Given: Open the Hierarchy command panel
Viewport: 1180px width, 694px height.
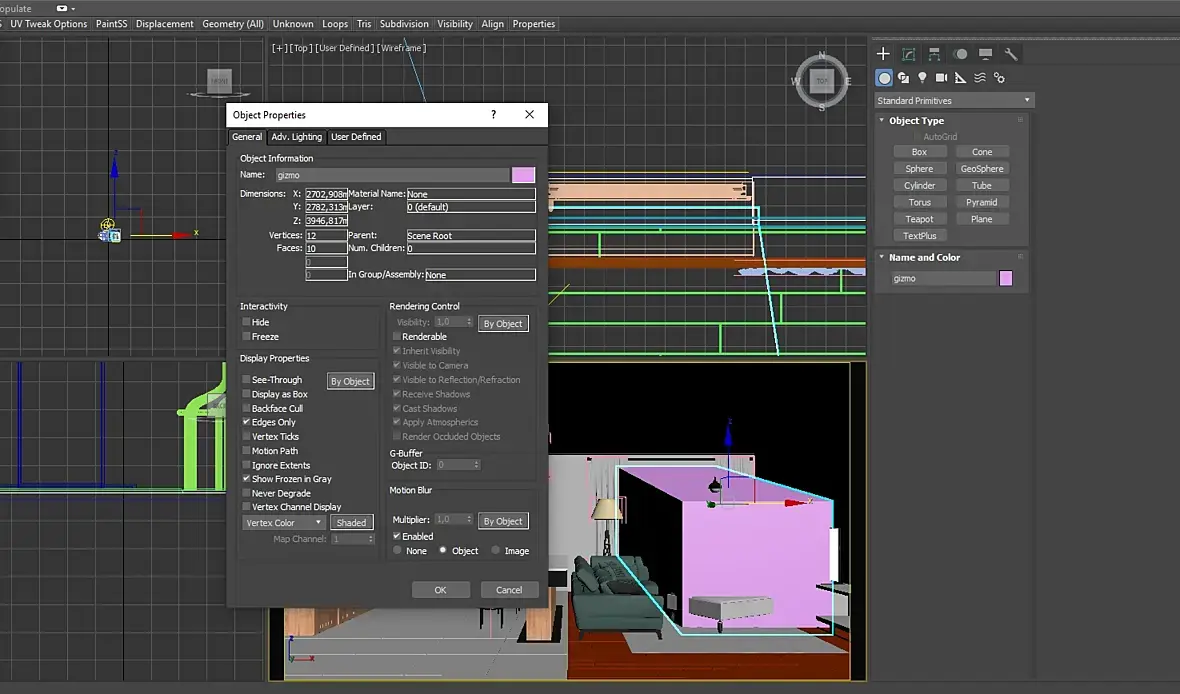Looking at the screenshot, I should (934, 54).
